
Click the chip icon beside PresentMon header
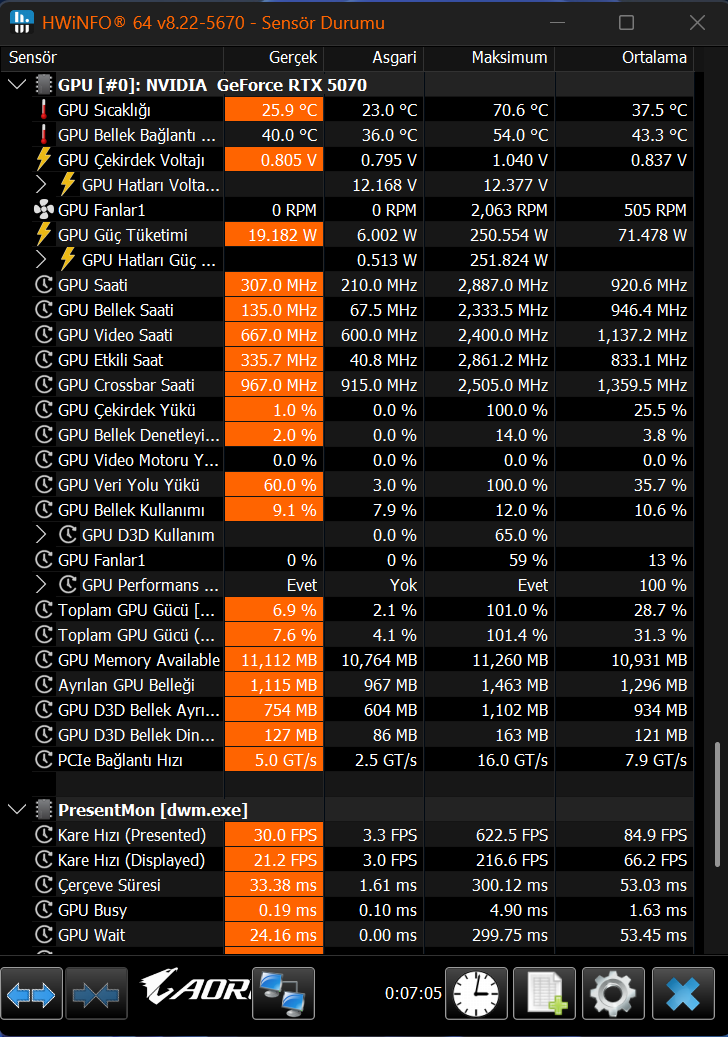click(x=44, y=809)
